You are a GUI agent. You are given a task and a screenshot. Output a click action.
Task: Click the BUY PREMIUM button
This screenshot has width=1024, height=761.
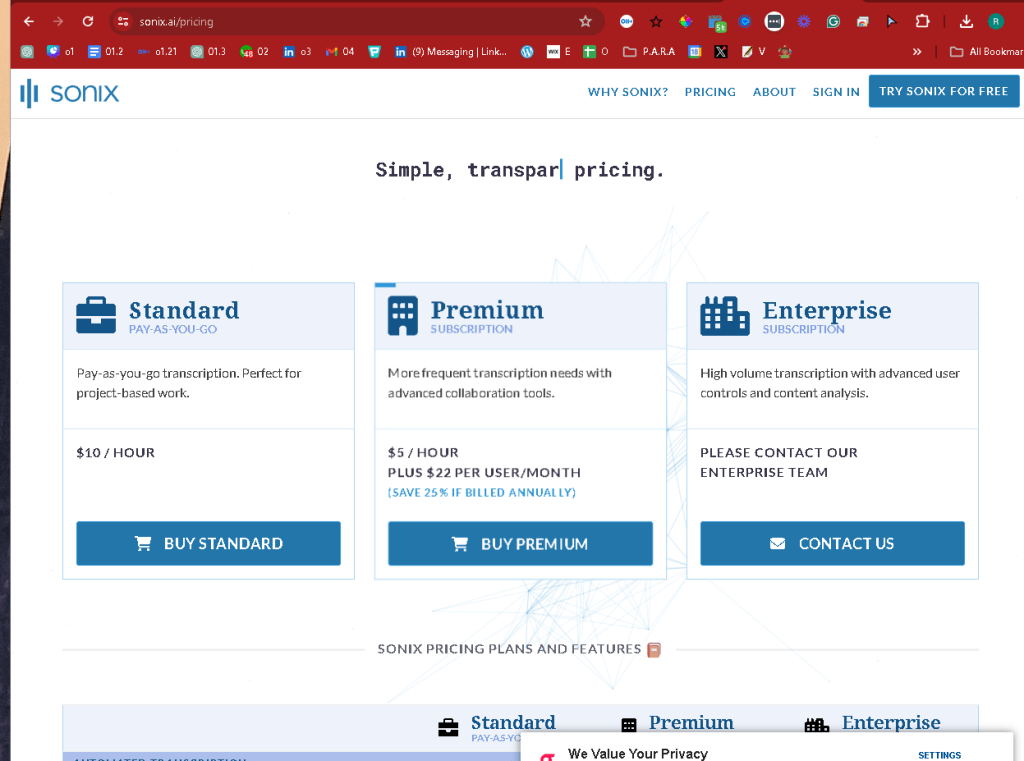[x=520, y=543]
